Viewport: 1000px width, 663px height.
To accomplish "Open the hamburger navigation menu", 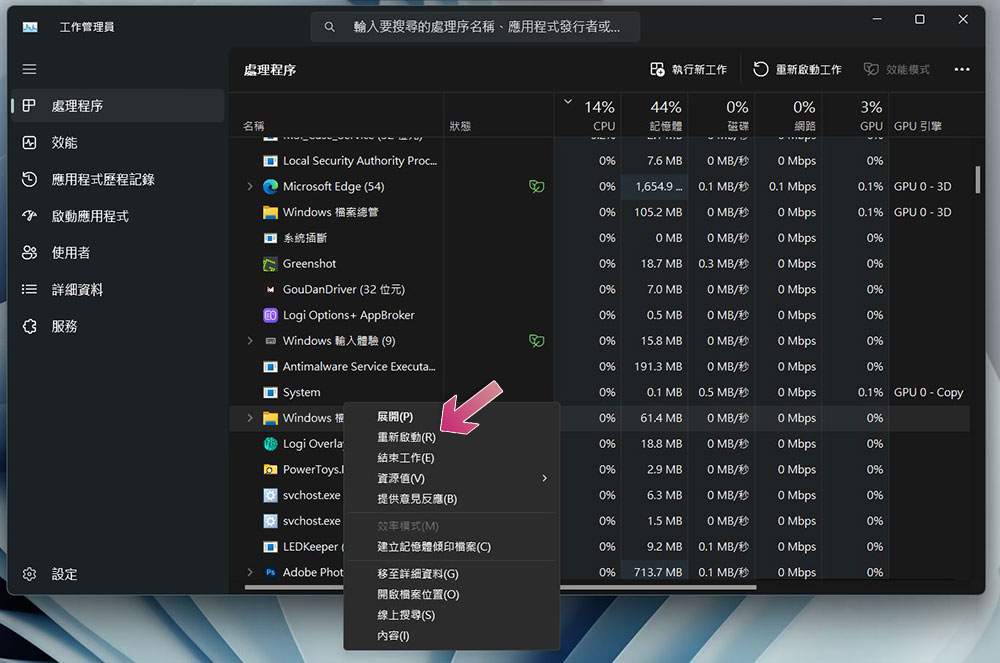I will (29, 69).
